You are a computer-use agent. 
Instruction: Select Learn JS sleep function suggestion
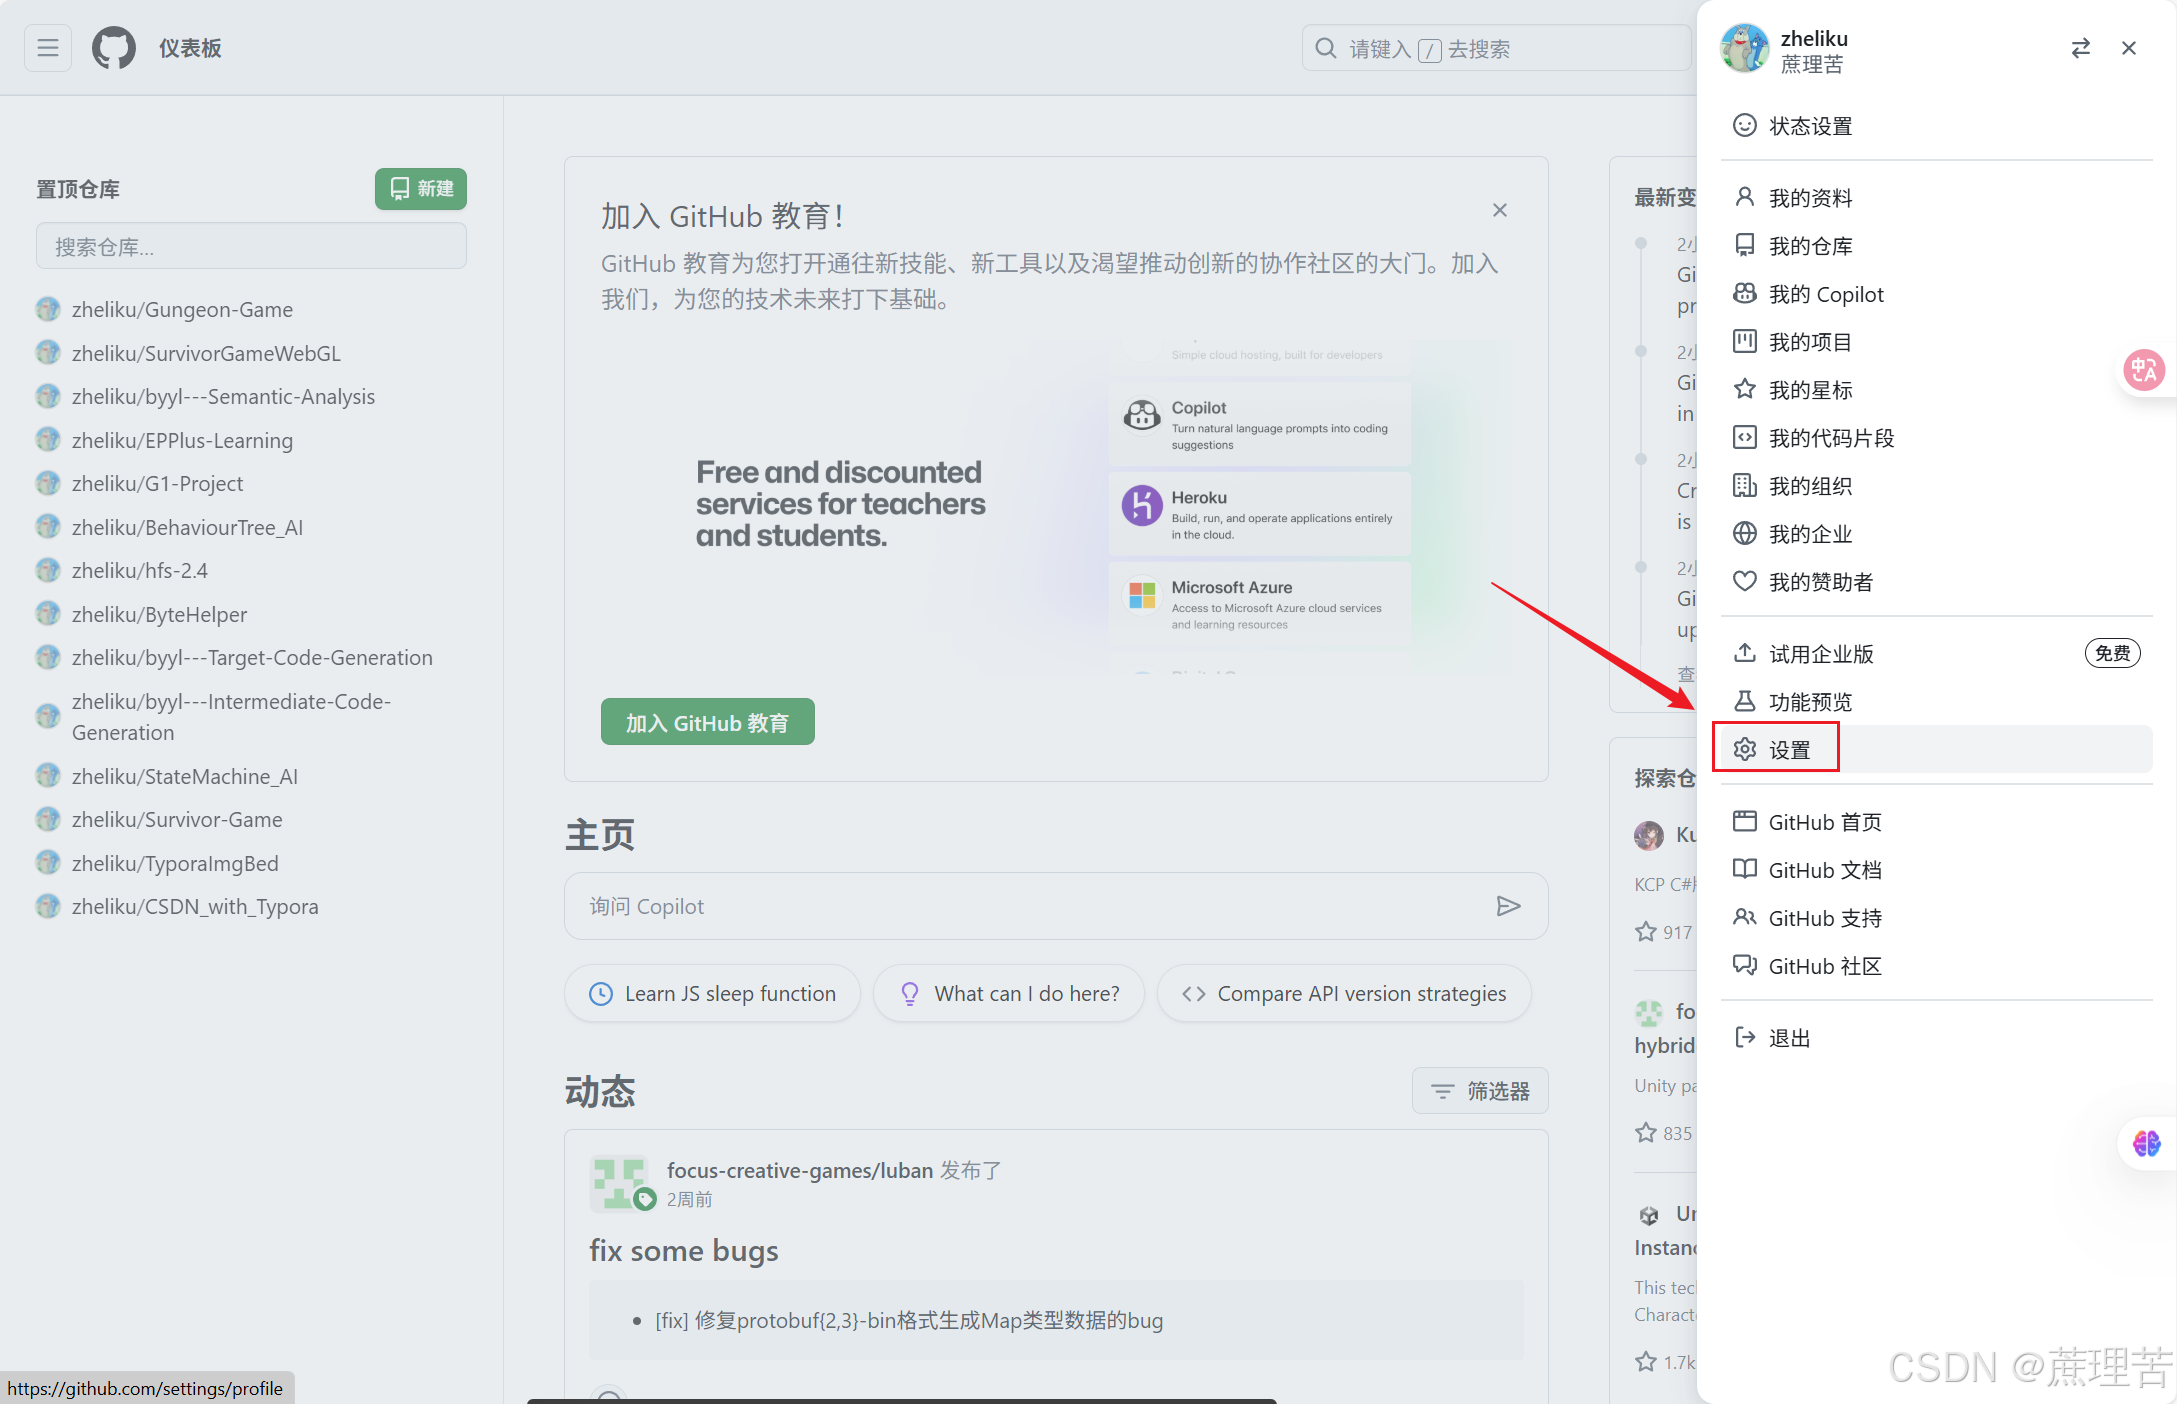point(712,994)
